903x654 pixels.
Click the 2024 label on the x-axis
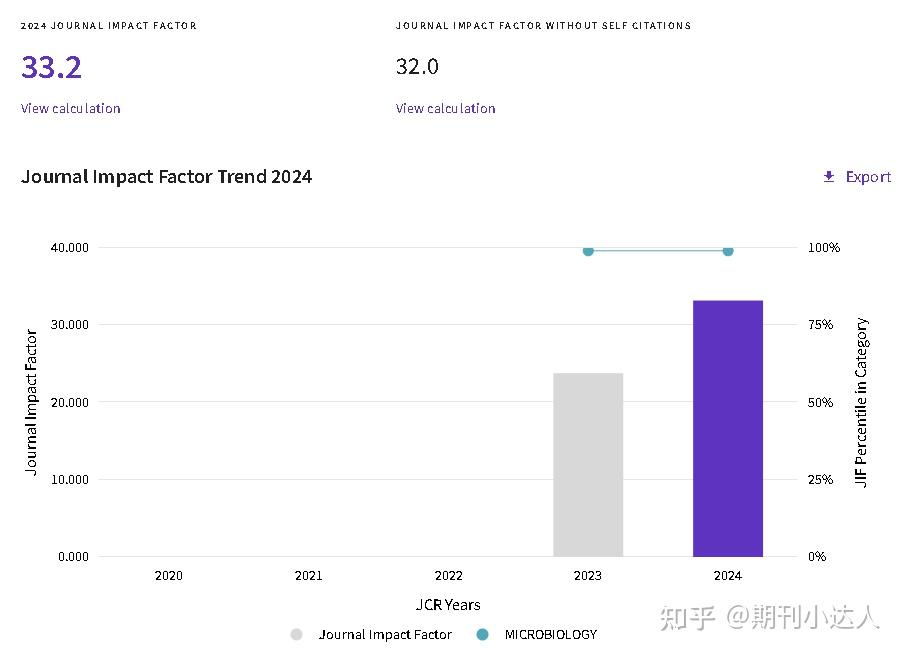(728, 575)
